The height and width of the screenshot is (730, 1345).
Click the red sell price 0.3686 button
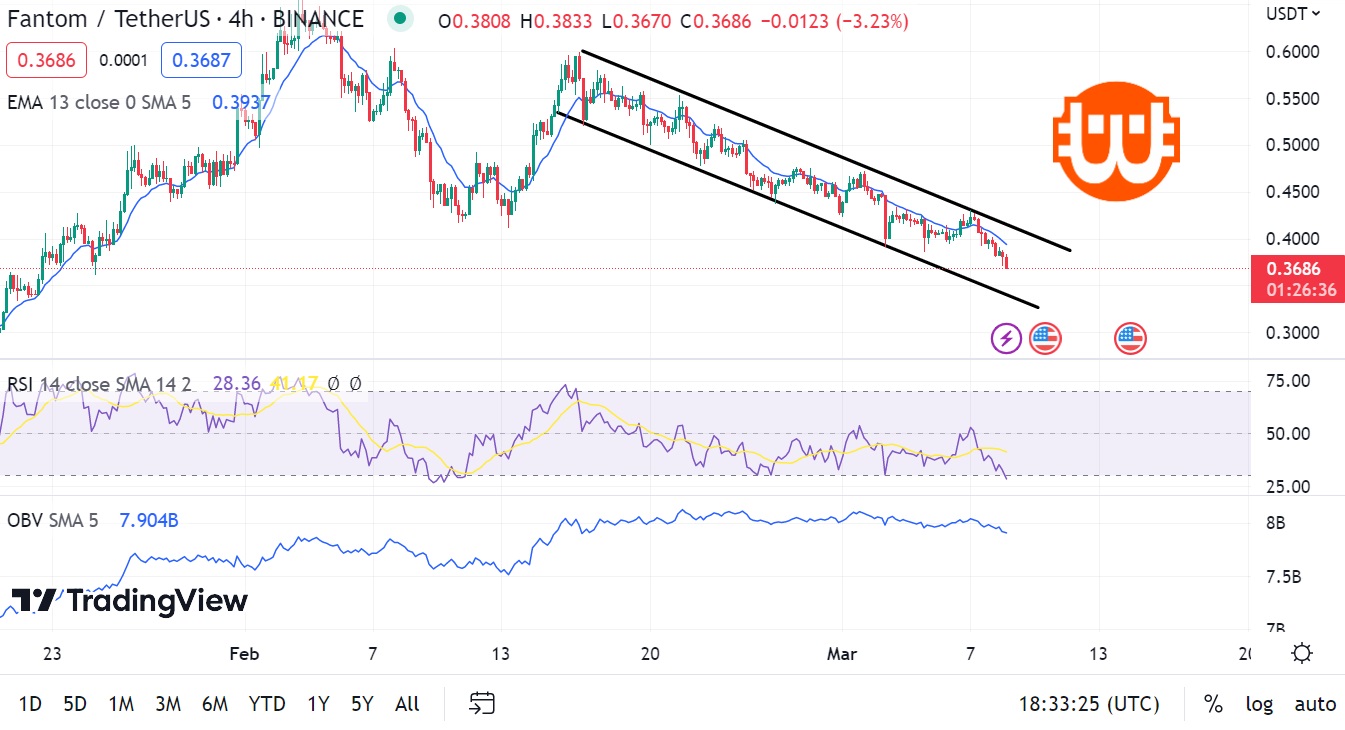(46, 60)
